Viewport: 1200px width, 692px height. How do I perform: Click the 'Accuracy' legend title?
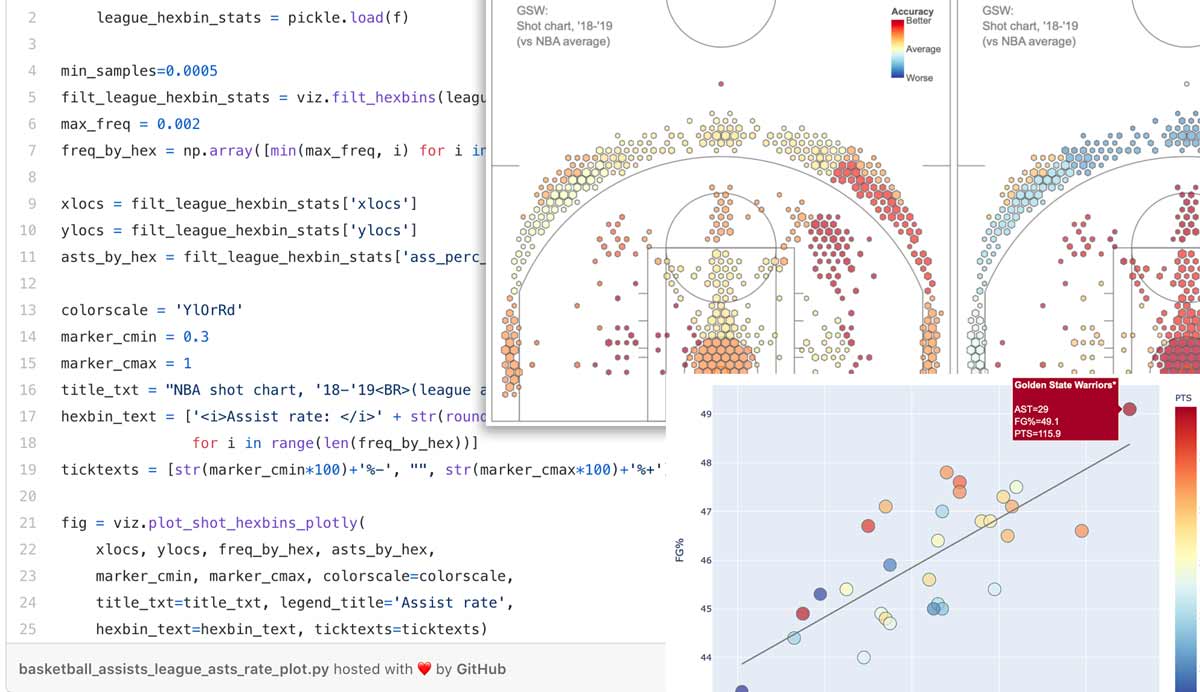click(912, 11)
